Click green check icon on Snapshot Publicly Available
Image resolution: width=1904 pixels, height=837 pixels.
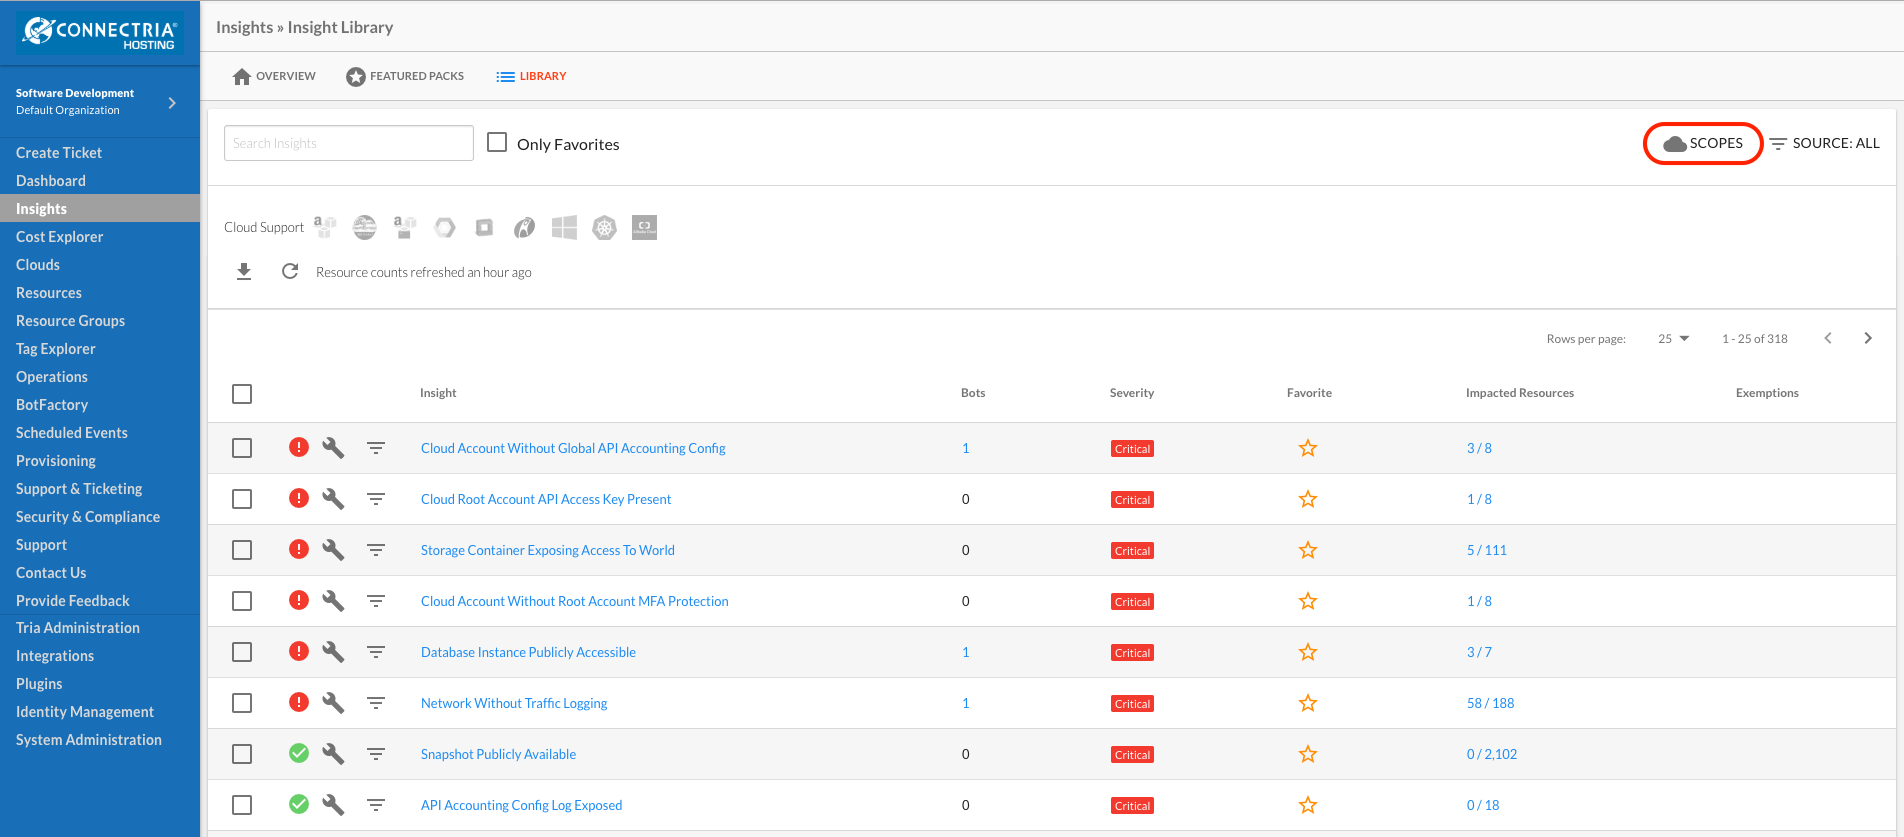coord(298,753)
